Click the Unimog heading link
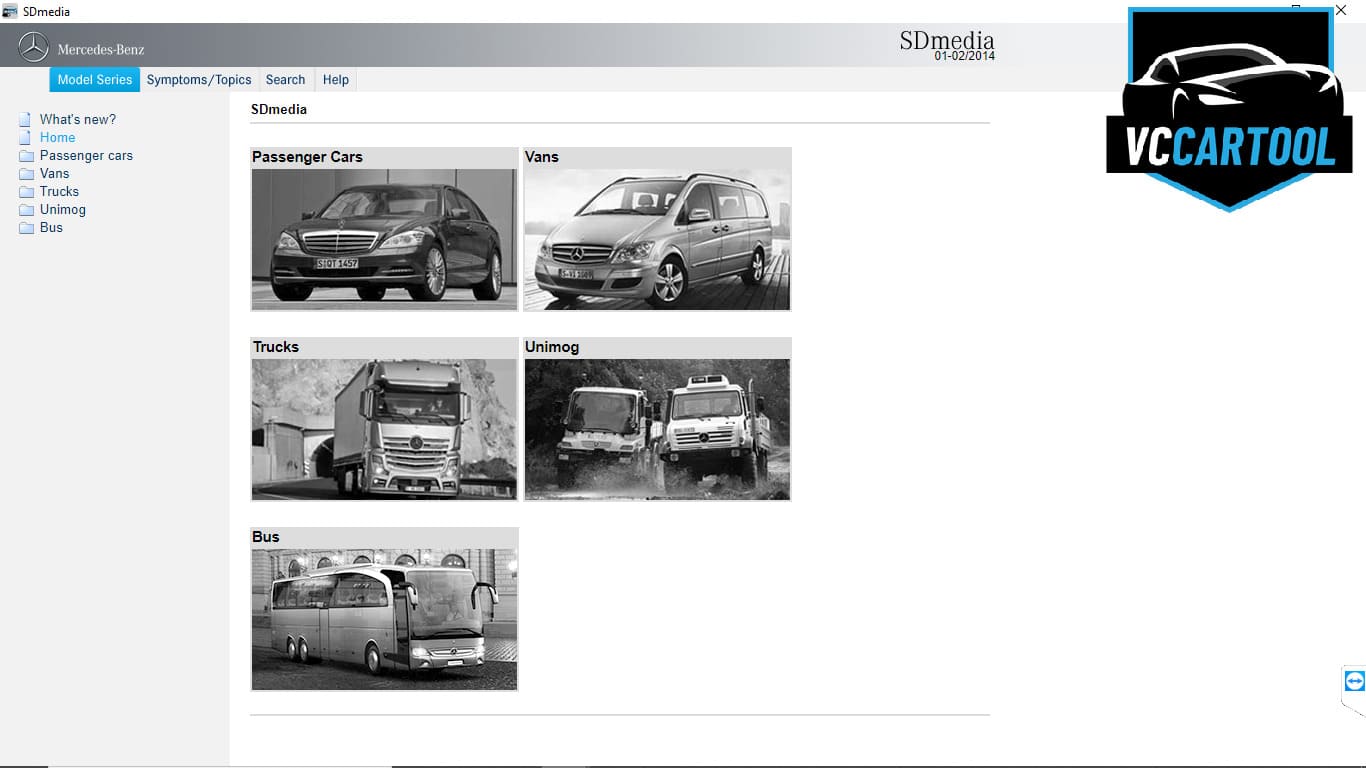The width and height of the screenshot is (1366, 768). coord(552,347)
